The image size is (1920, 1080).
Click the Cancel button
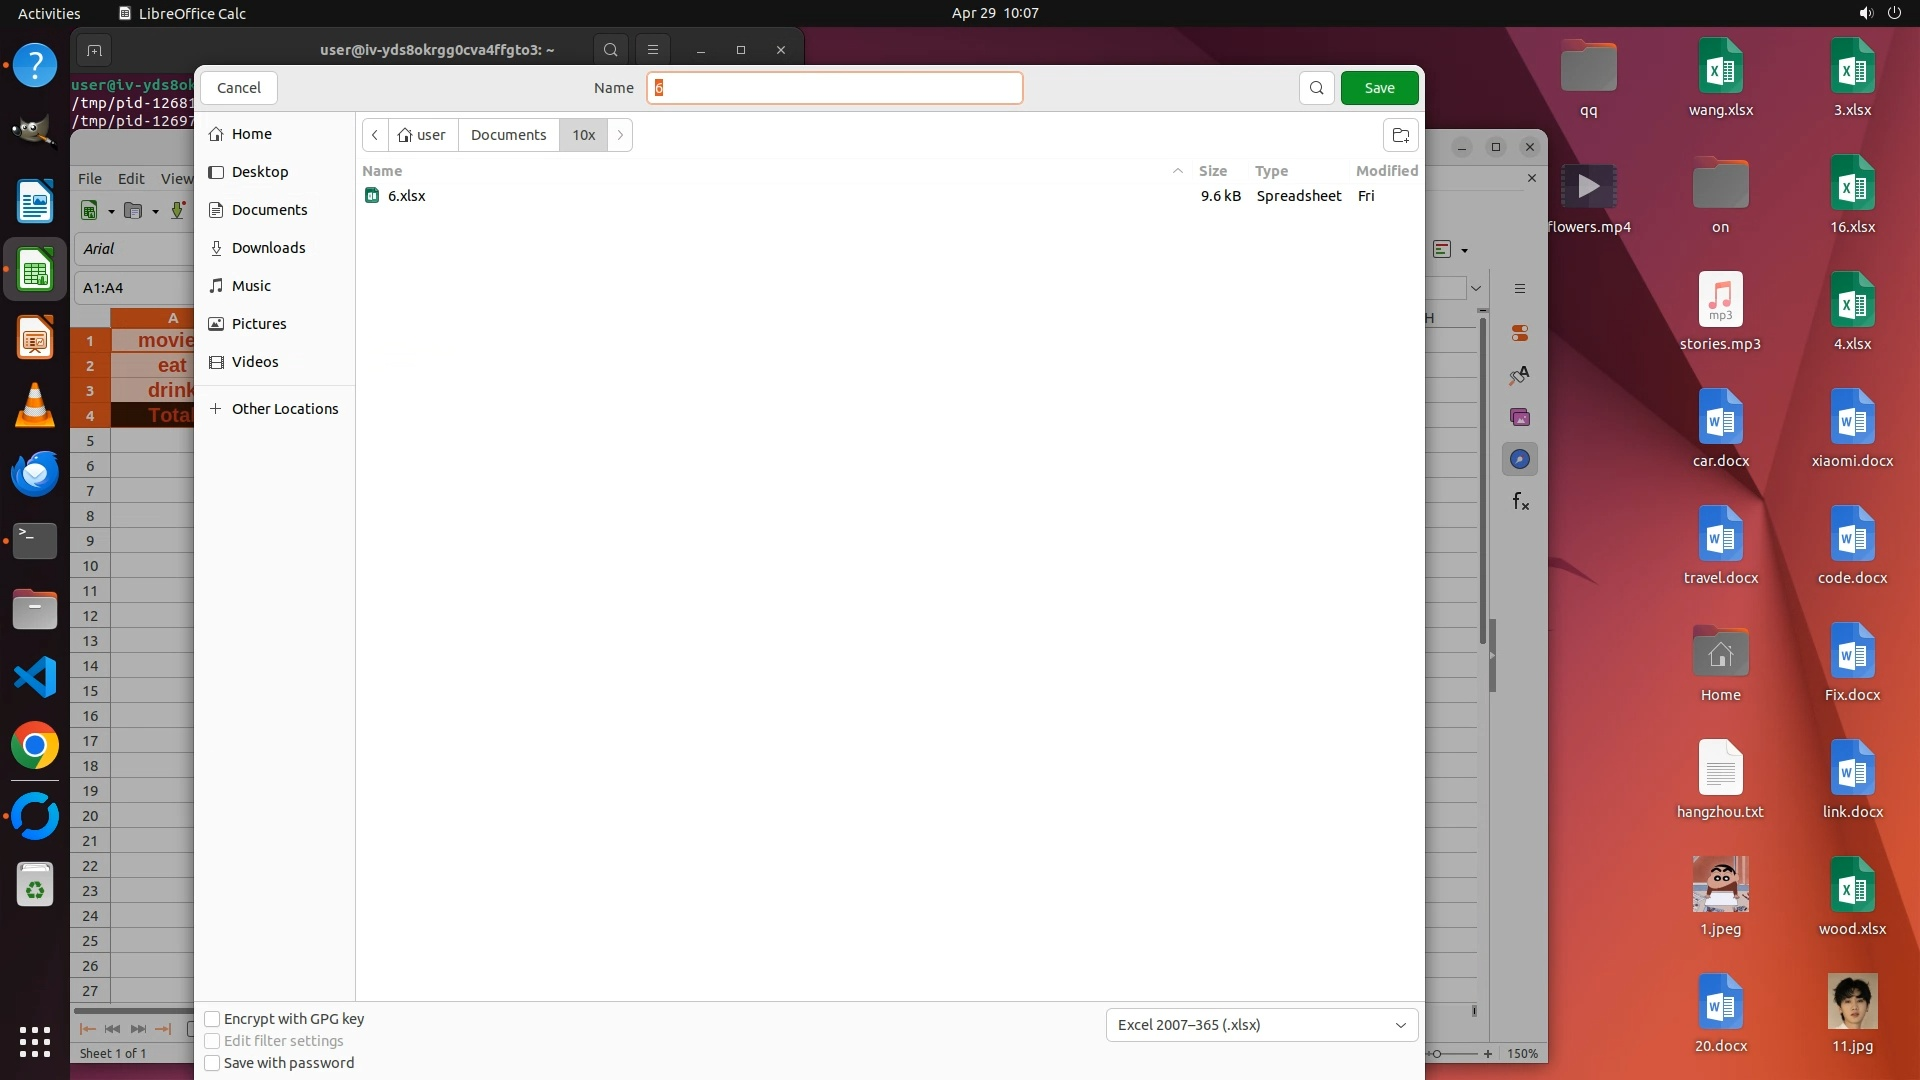239,88
